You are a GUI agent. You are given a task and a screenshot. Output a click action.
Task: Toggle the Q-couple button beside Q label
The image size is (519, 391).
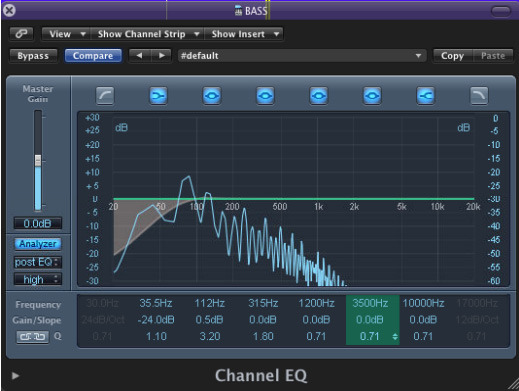[33, 336]
